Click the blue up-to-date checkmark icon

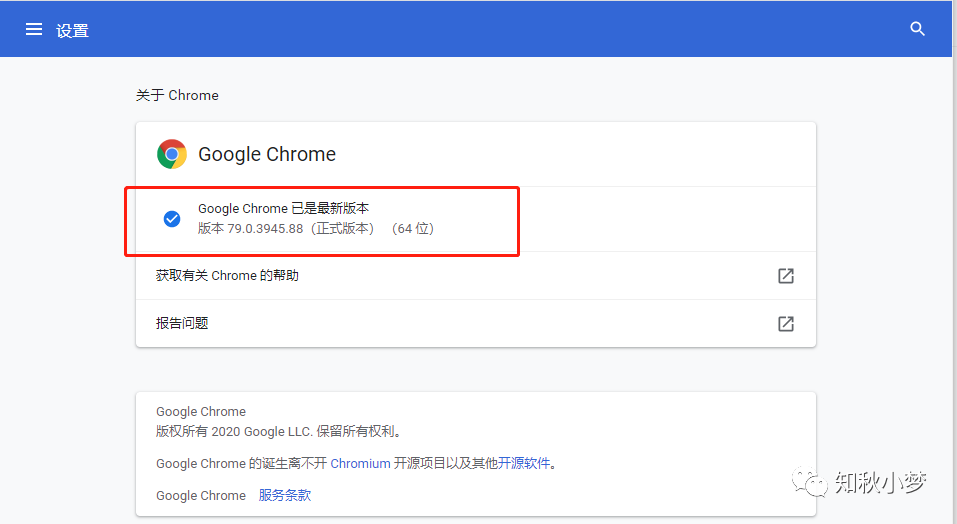click(x=172, y=218)
